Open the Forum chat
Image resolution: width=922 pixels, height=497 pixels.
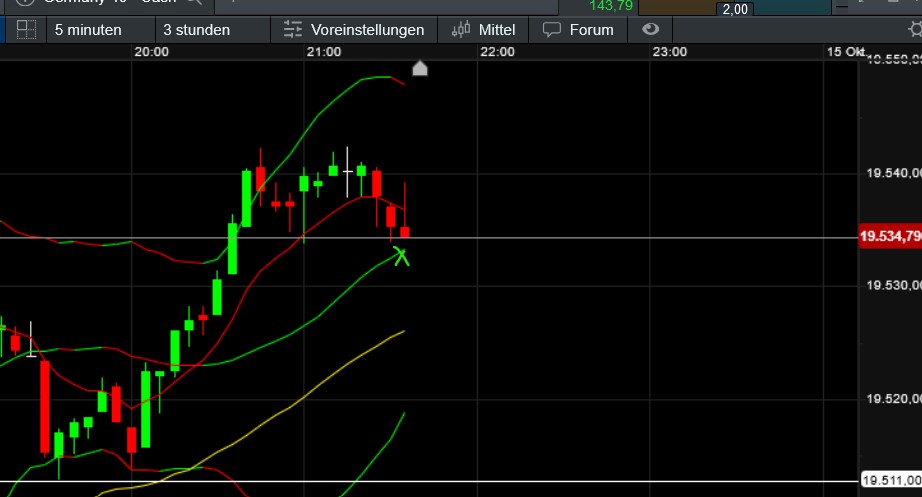578,30
